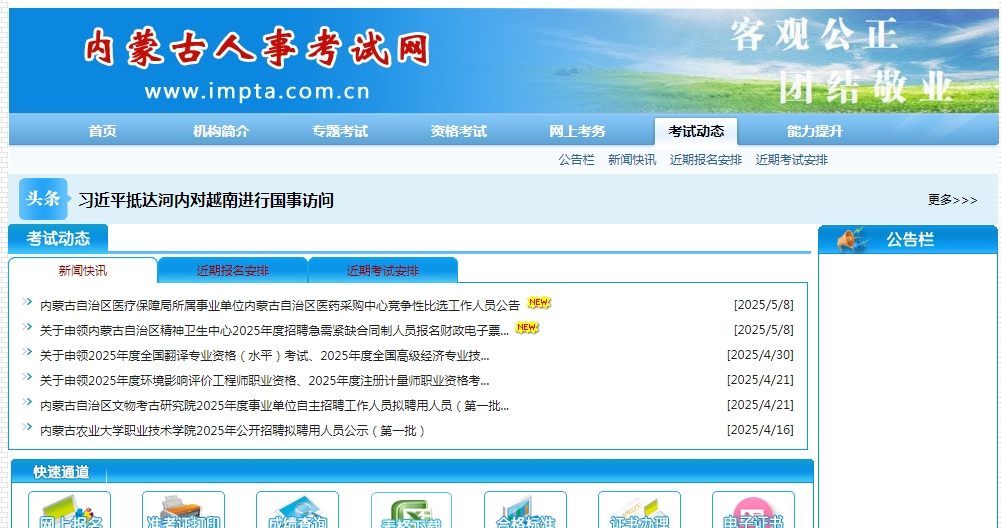Click 更多>>> next to the headline

point(952,200)
